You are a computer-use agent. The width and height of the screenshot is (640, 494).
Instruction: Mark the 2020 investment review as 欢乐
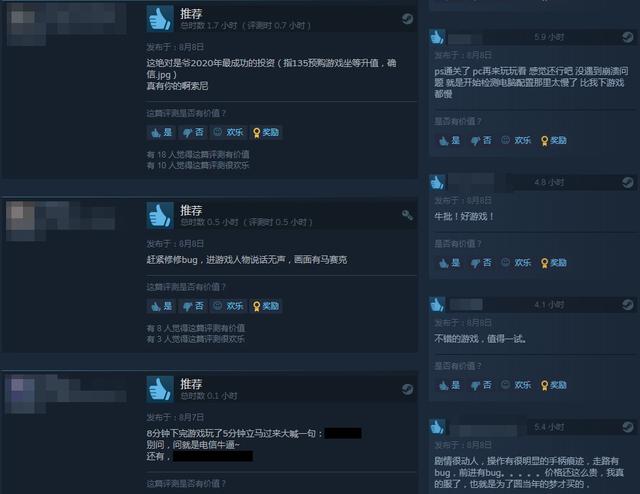point(229,132)
